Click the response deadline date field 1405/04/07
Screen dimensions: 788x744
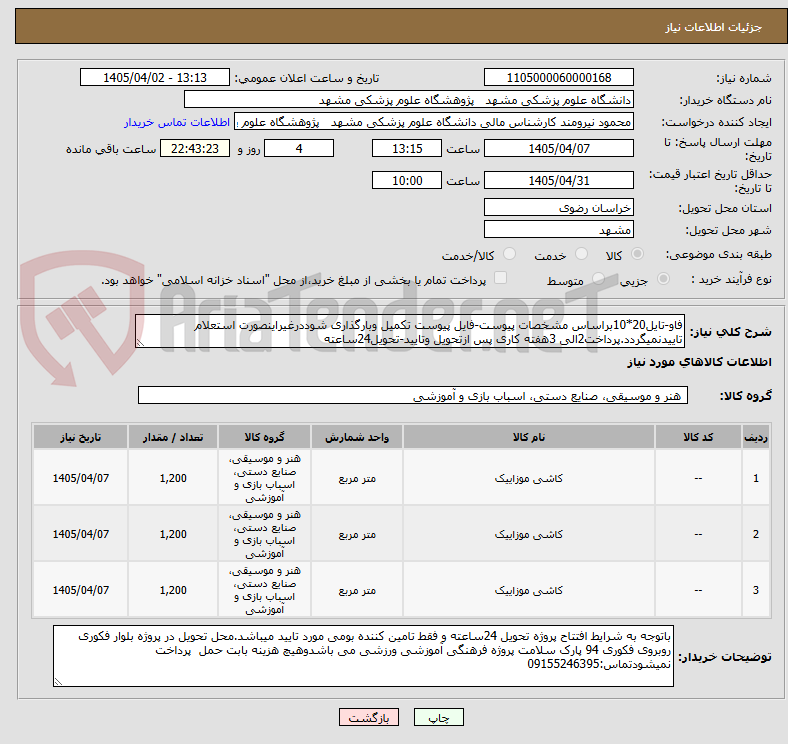(558, 149)
